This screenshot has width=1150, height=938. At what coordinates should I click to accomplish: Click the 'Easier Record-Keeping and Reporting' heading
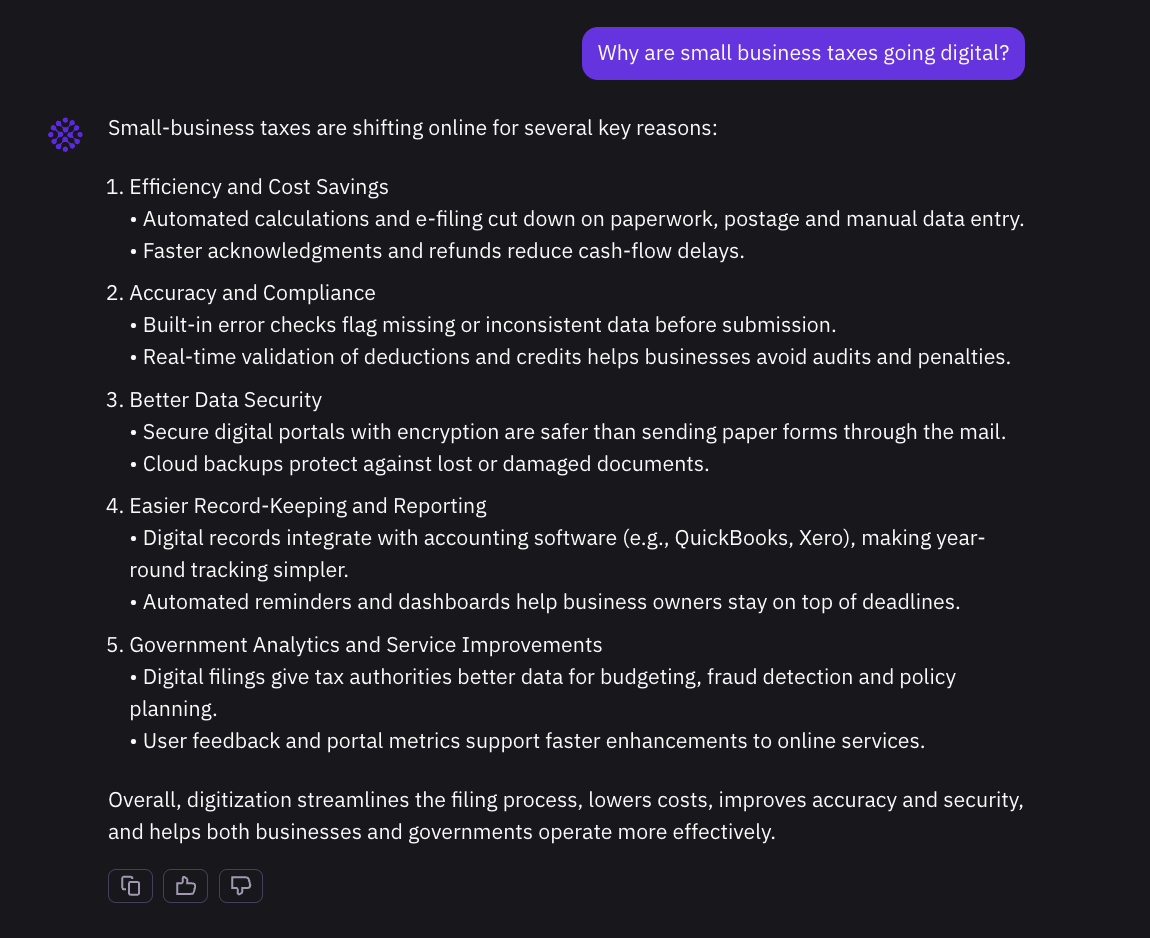click(307, 505)
